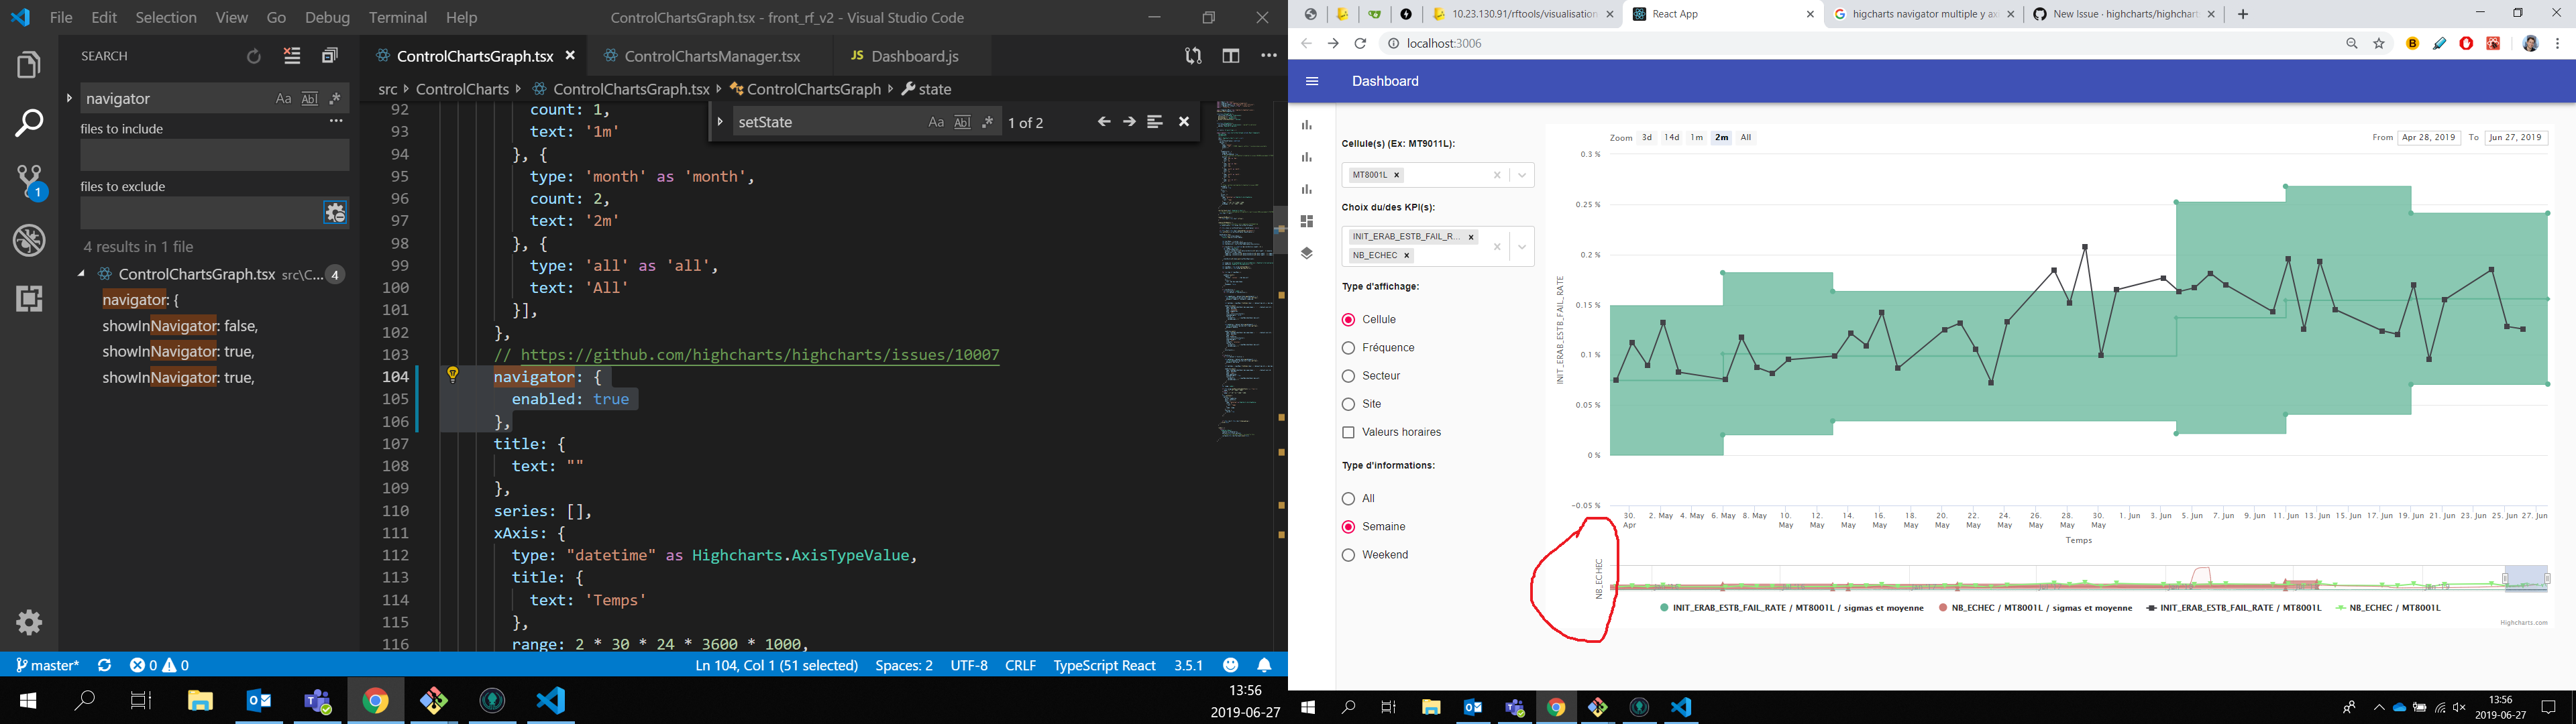The width and height of the screenshot is (2576, 724).
Task: Click the 'All' zoom button on the chart
Action: click(x=1746, y=137)
